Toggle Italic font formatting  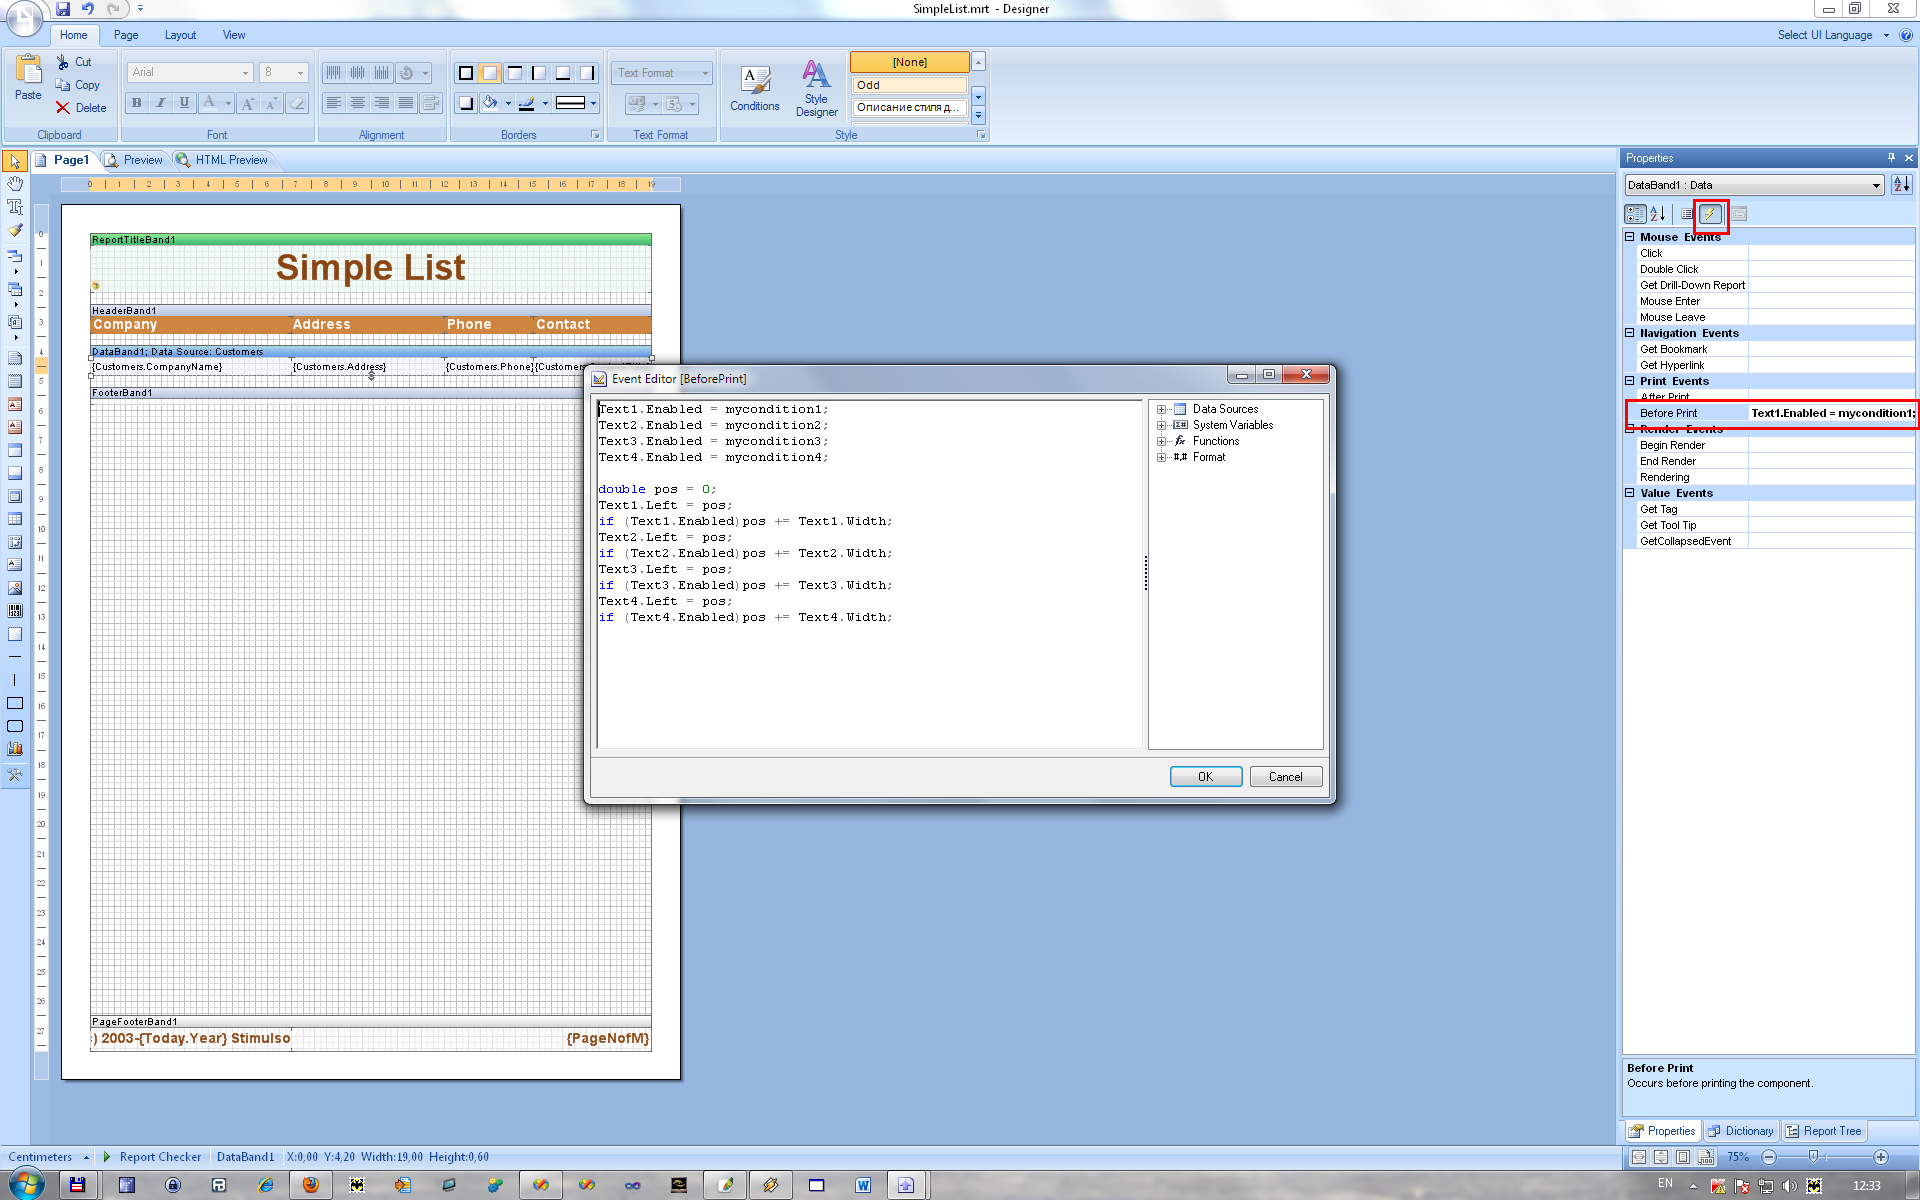161,103
